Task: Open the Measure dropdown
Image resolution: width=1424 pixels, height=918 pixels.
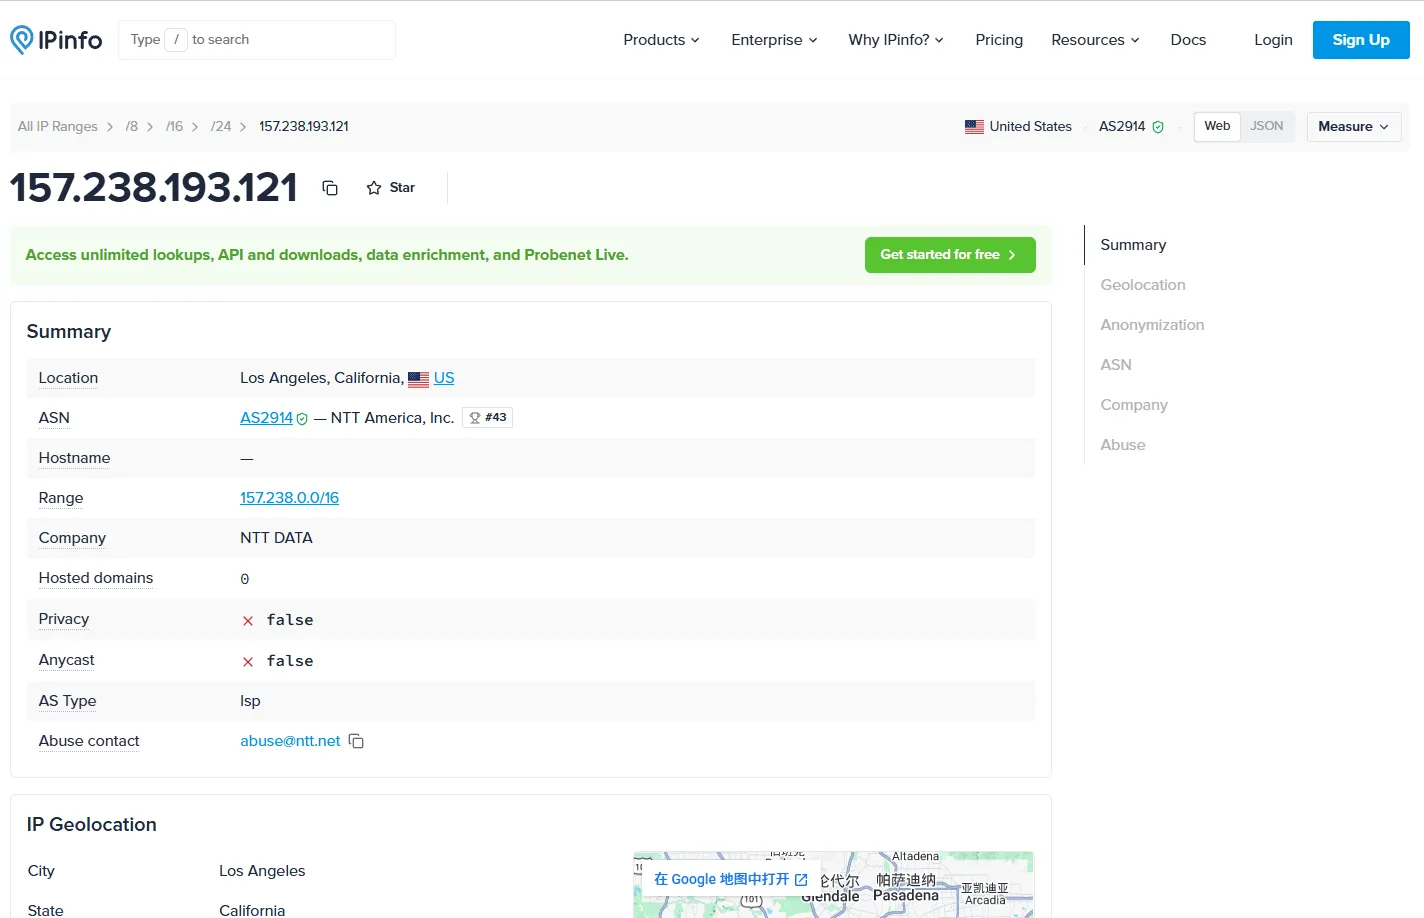Action: click(x=1354, y=127)
